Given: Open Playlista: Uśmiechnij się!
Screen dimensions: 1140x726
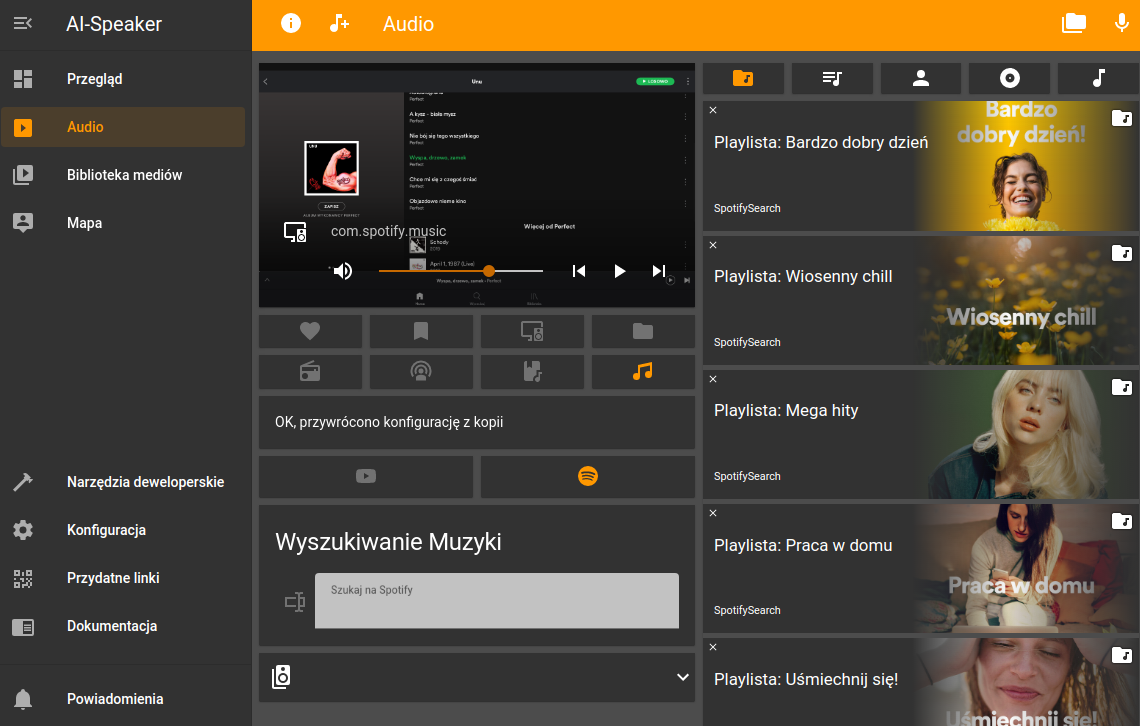Looking at the screenshot, I should (x=806, y=679).
